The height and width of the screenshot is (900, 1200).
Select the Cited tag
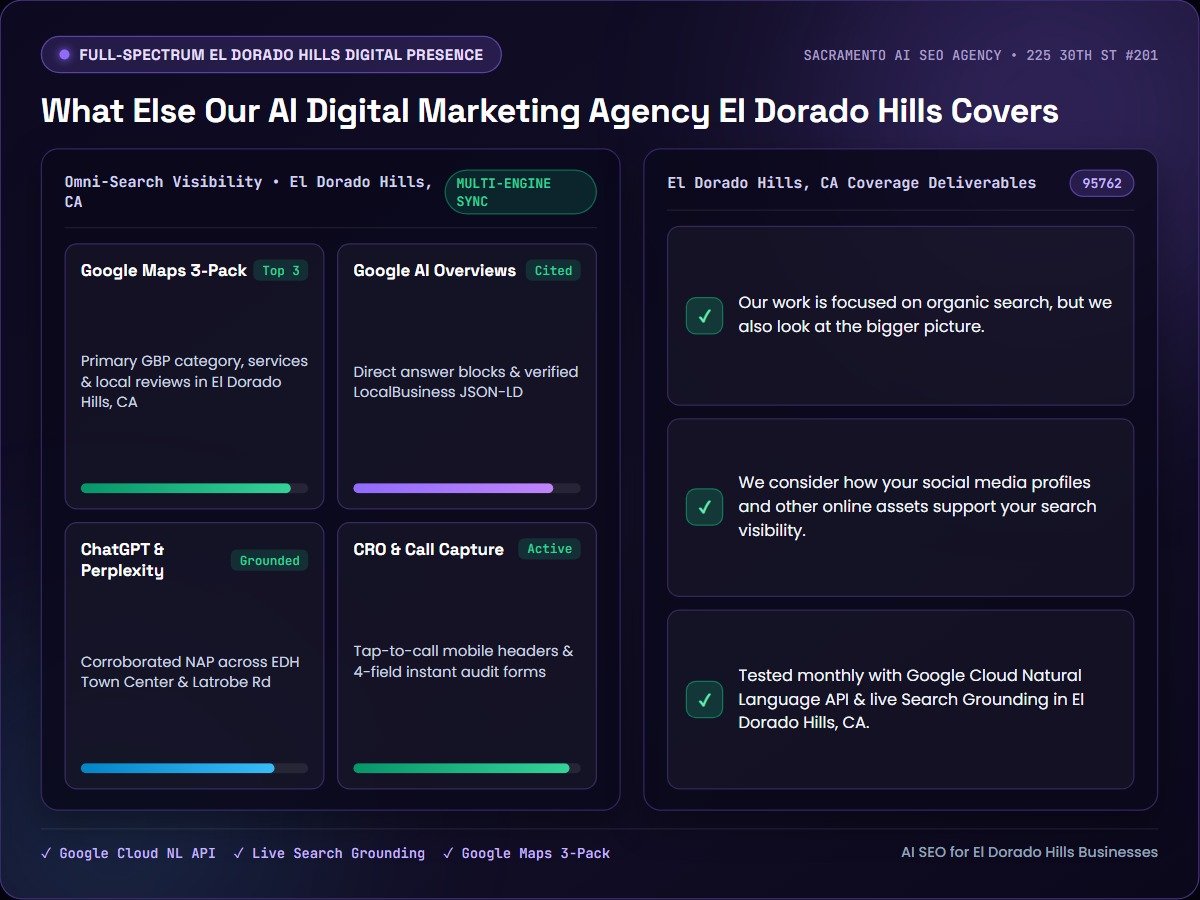tap(553, 271)
